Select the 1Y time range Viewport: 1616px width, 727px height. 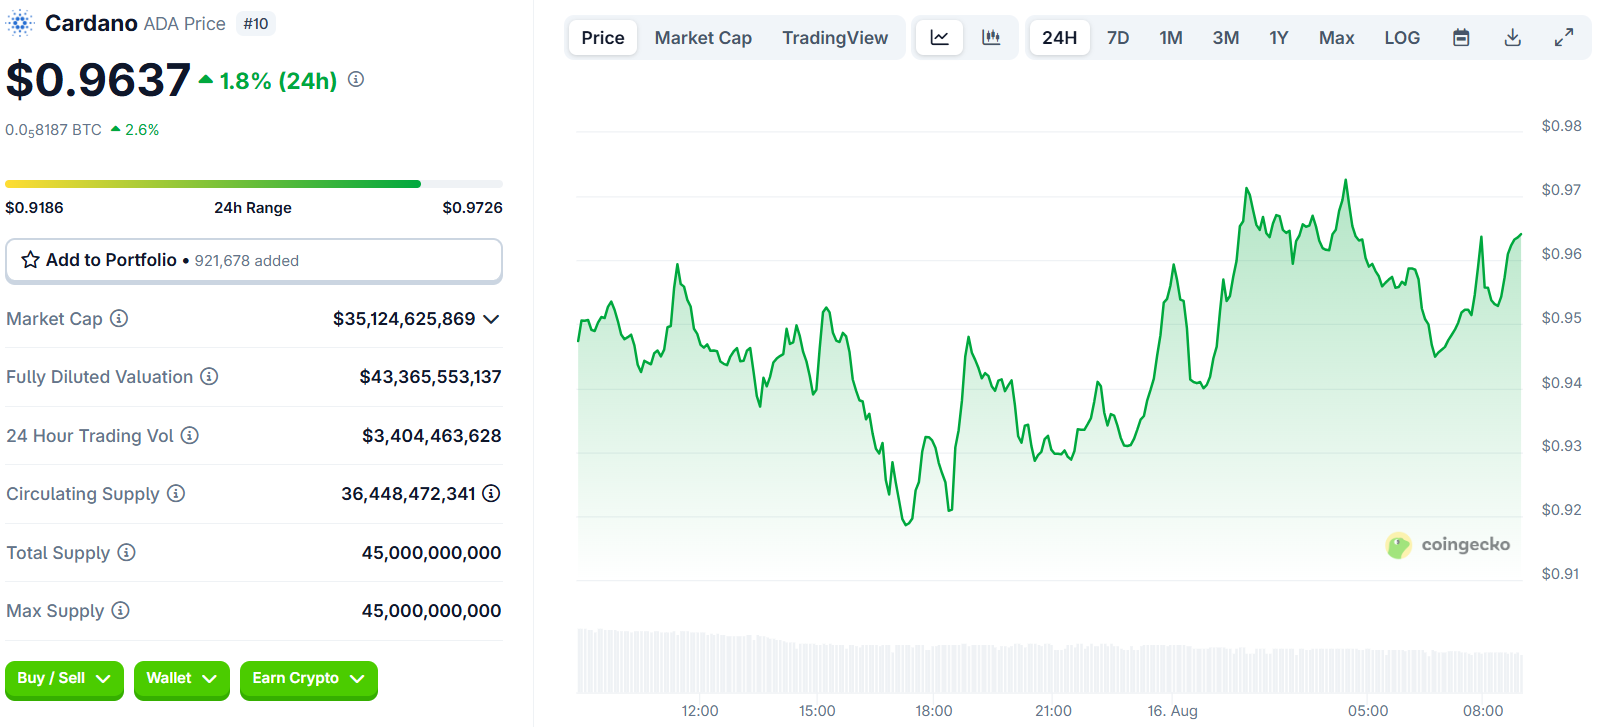[x=1279, y=38]
